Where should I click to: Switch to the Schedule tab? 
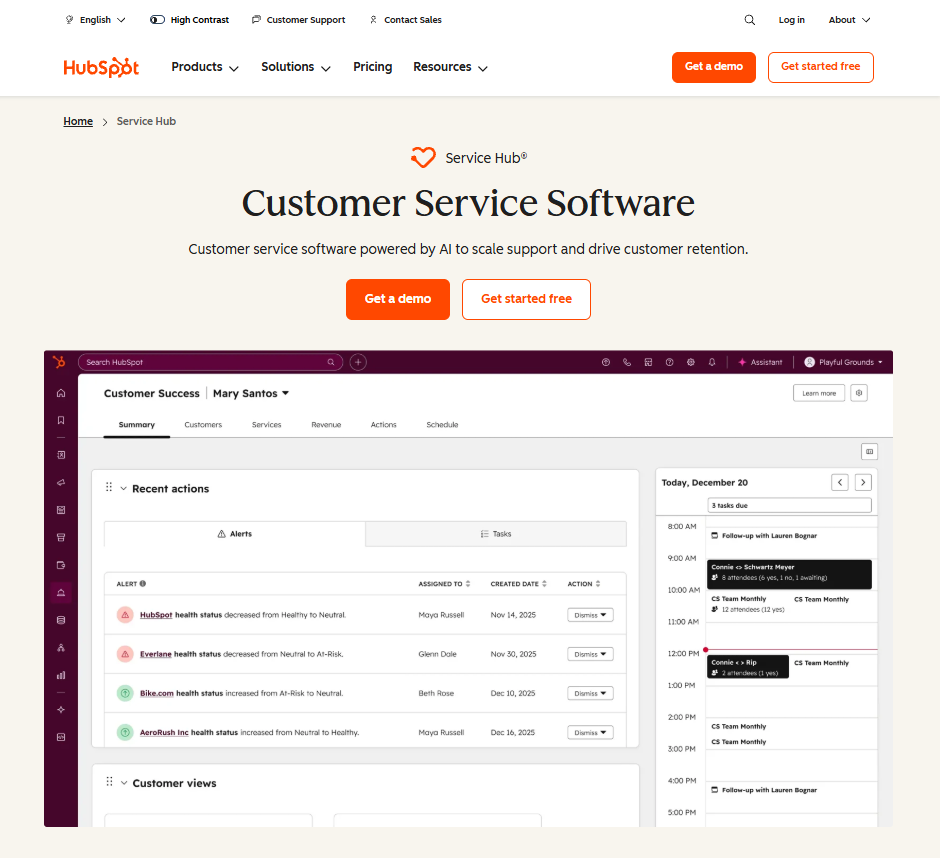pyautogui.click(x=442, y=425)
